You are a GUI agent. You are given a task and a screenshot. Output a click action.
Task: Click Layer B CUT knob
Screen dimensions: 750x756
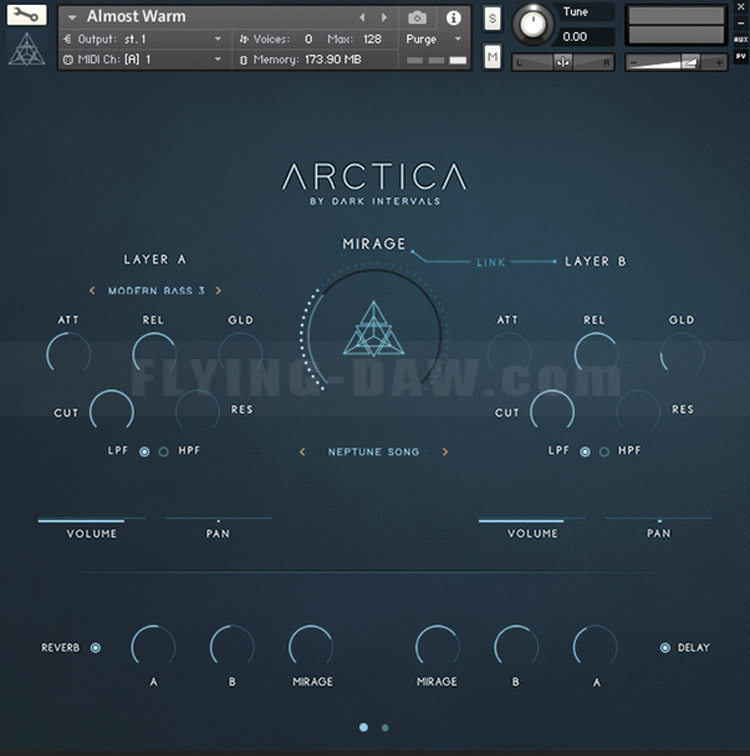coord(552,411)
